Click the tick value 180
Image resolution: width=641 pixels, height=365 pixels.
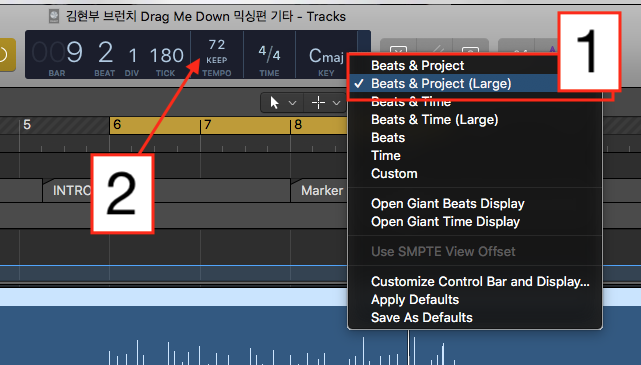(166, 56)
